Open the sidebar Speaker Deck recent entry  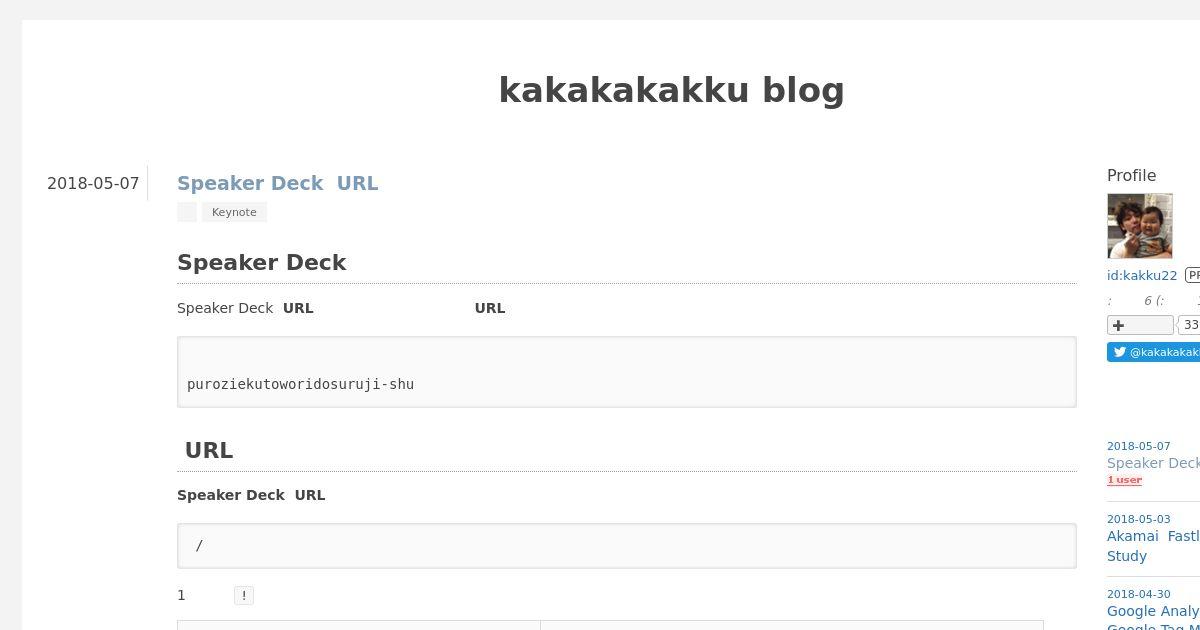coord(1153,463)
